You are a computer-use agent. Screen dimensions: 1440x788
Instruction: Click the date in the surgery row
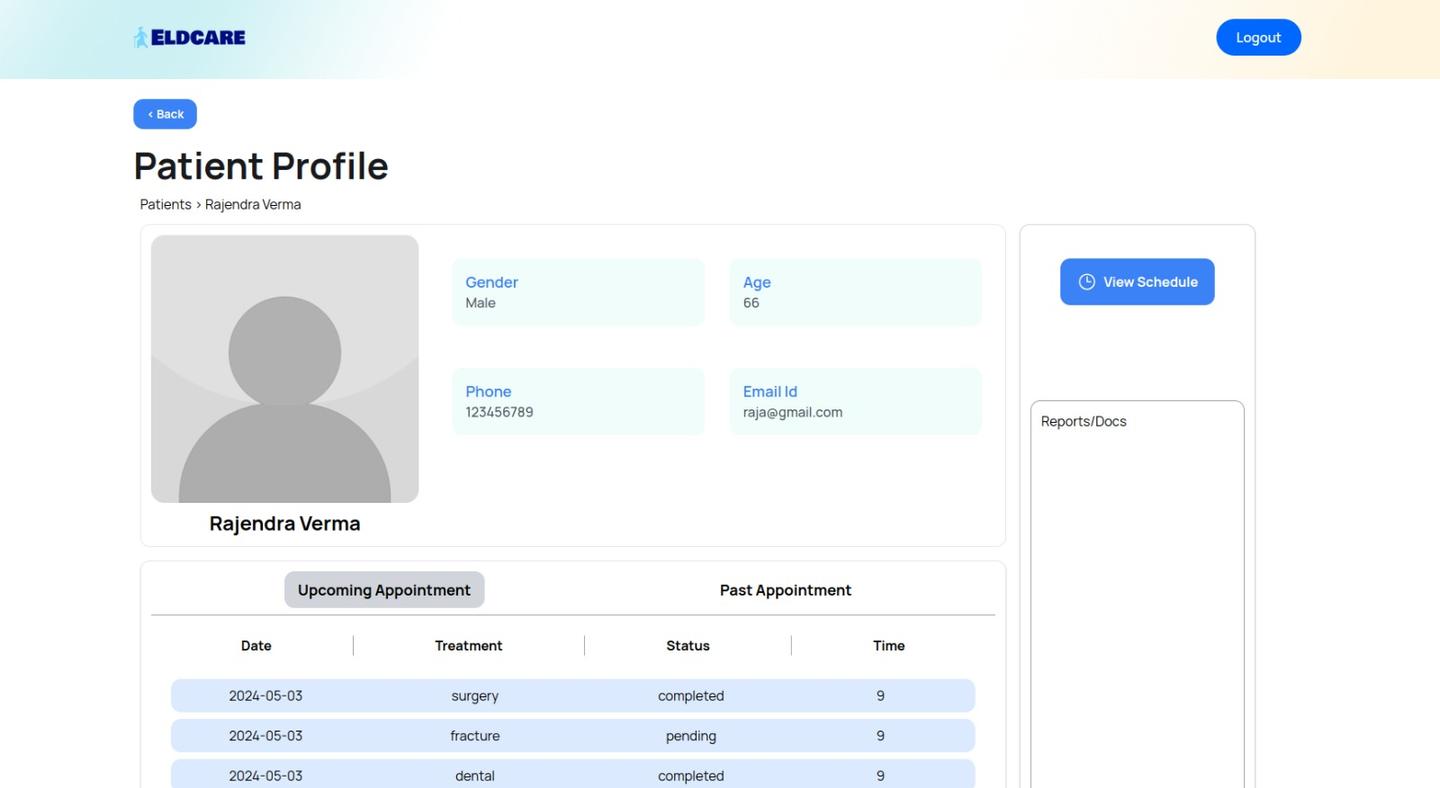265,696
